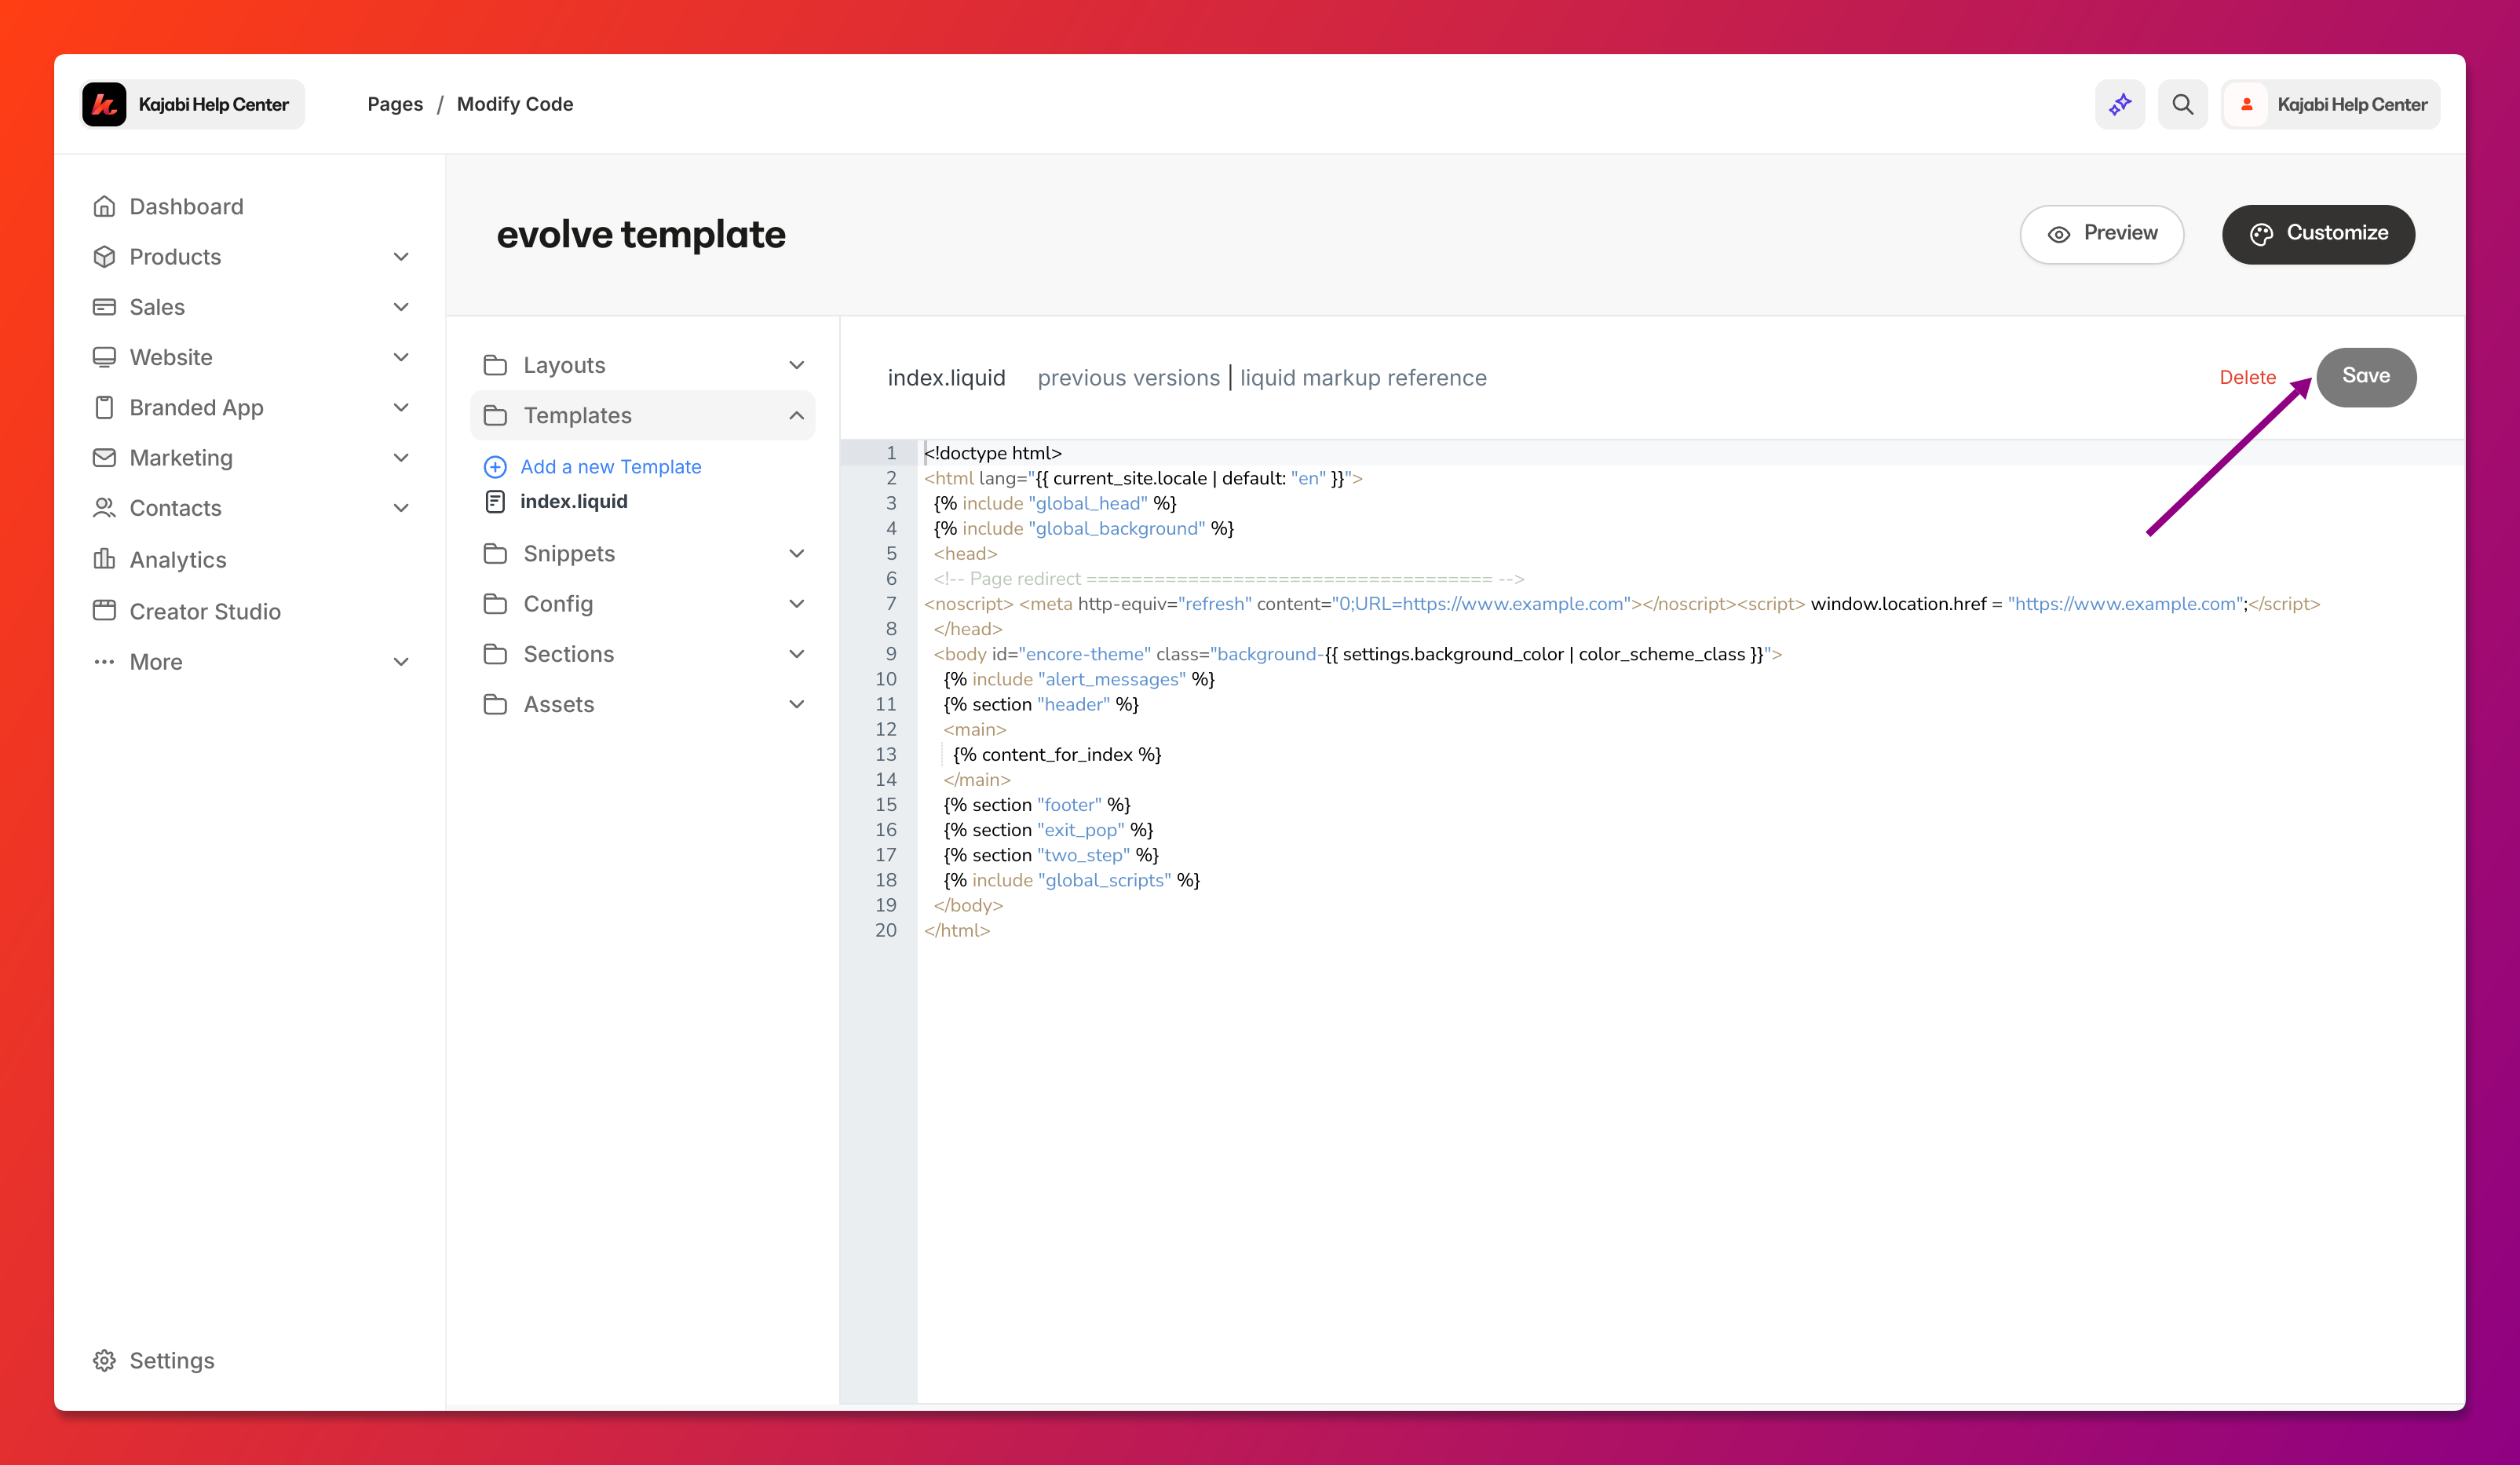Click the Page redirect comment line

pos(1229,578)
